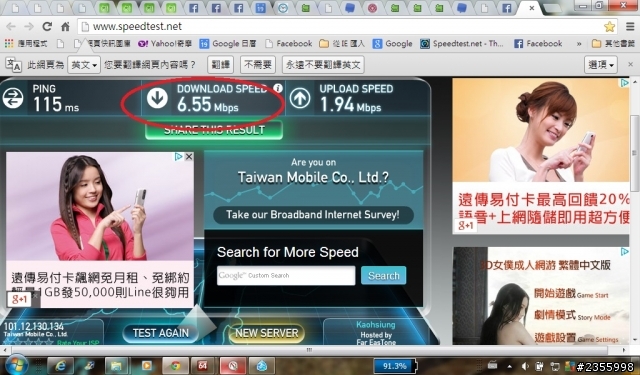640x375 pixels.
Task: Open the 英文 language dropdown
Action: [x=84, y=65]
